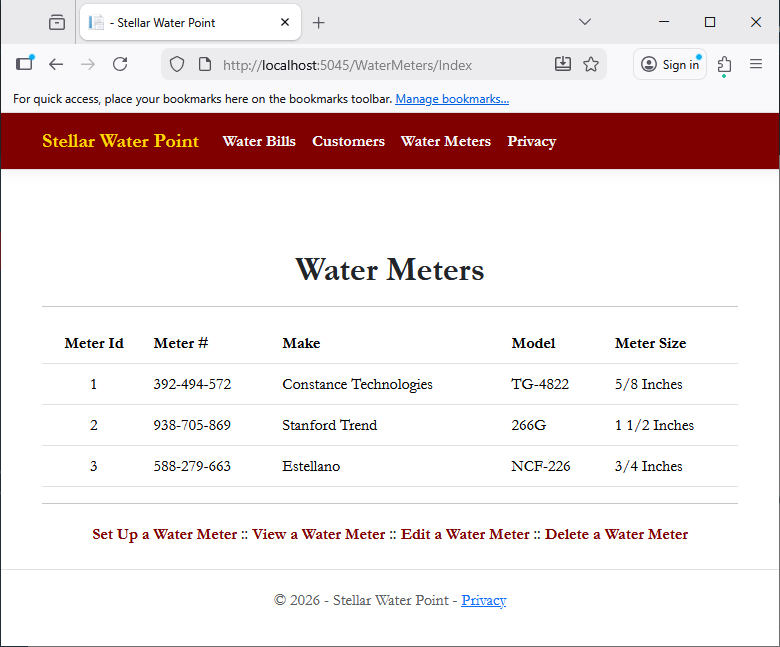Click the Meter # column header
Screen dimensions: 780x647
[181, 343]
